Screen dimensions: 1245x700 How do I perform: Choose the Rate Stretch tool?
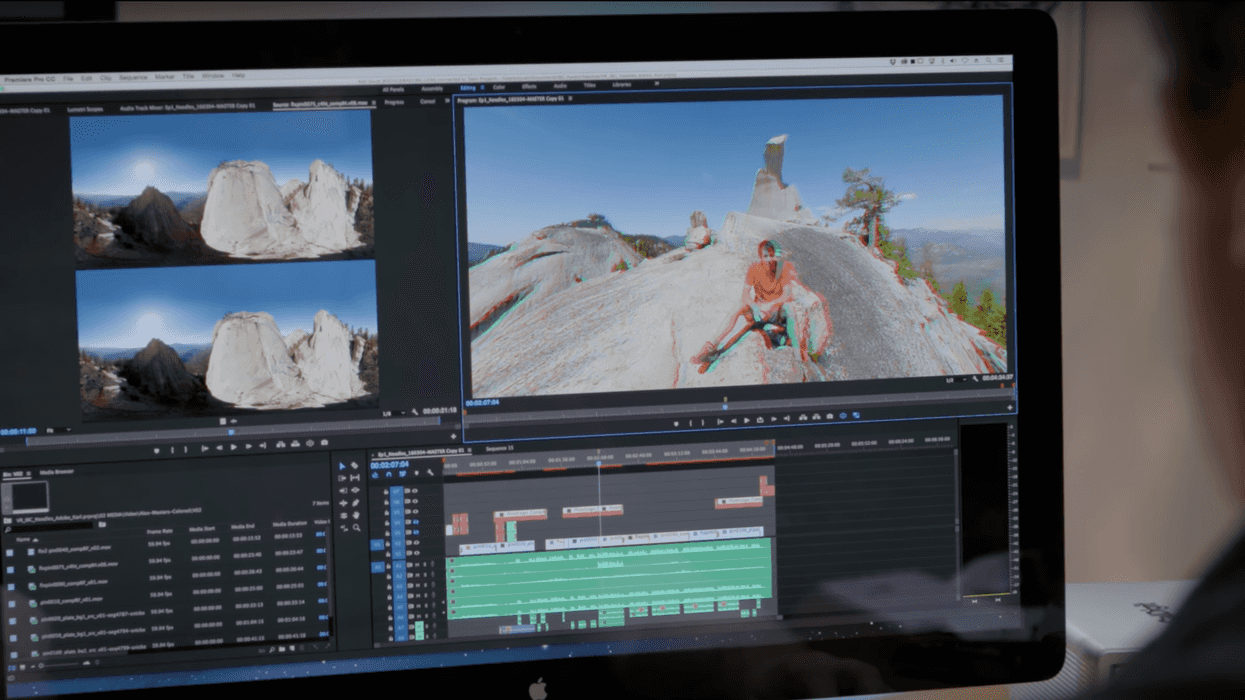(x=344, y=528)
